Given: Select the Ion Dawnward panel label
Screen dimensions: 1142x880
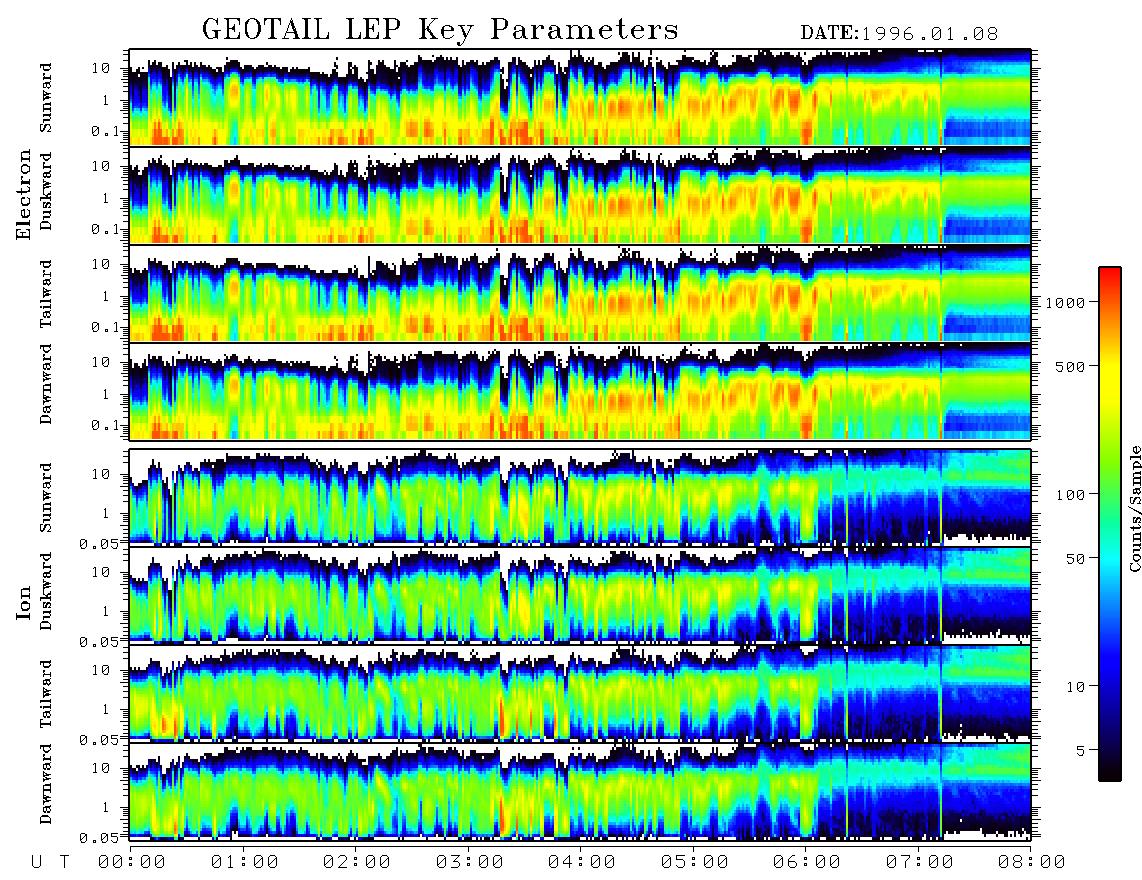Looking at the screenshot, I should click(46, 784).
